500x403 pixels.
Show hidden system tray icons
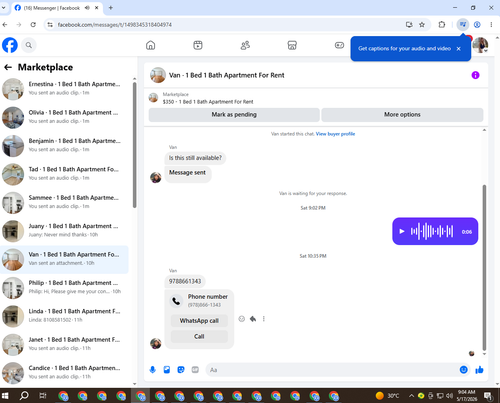click(x=411, y=396)
